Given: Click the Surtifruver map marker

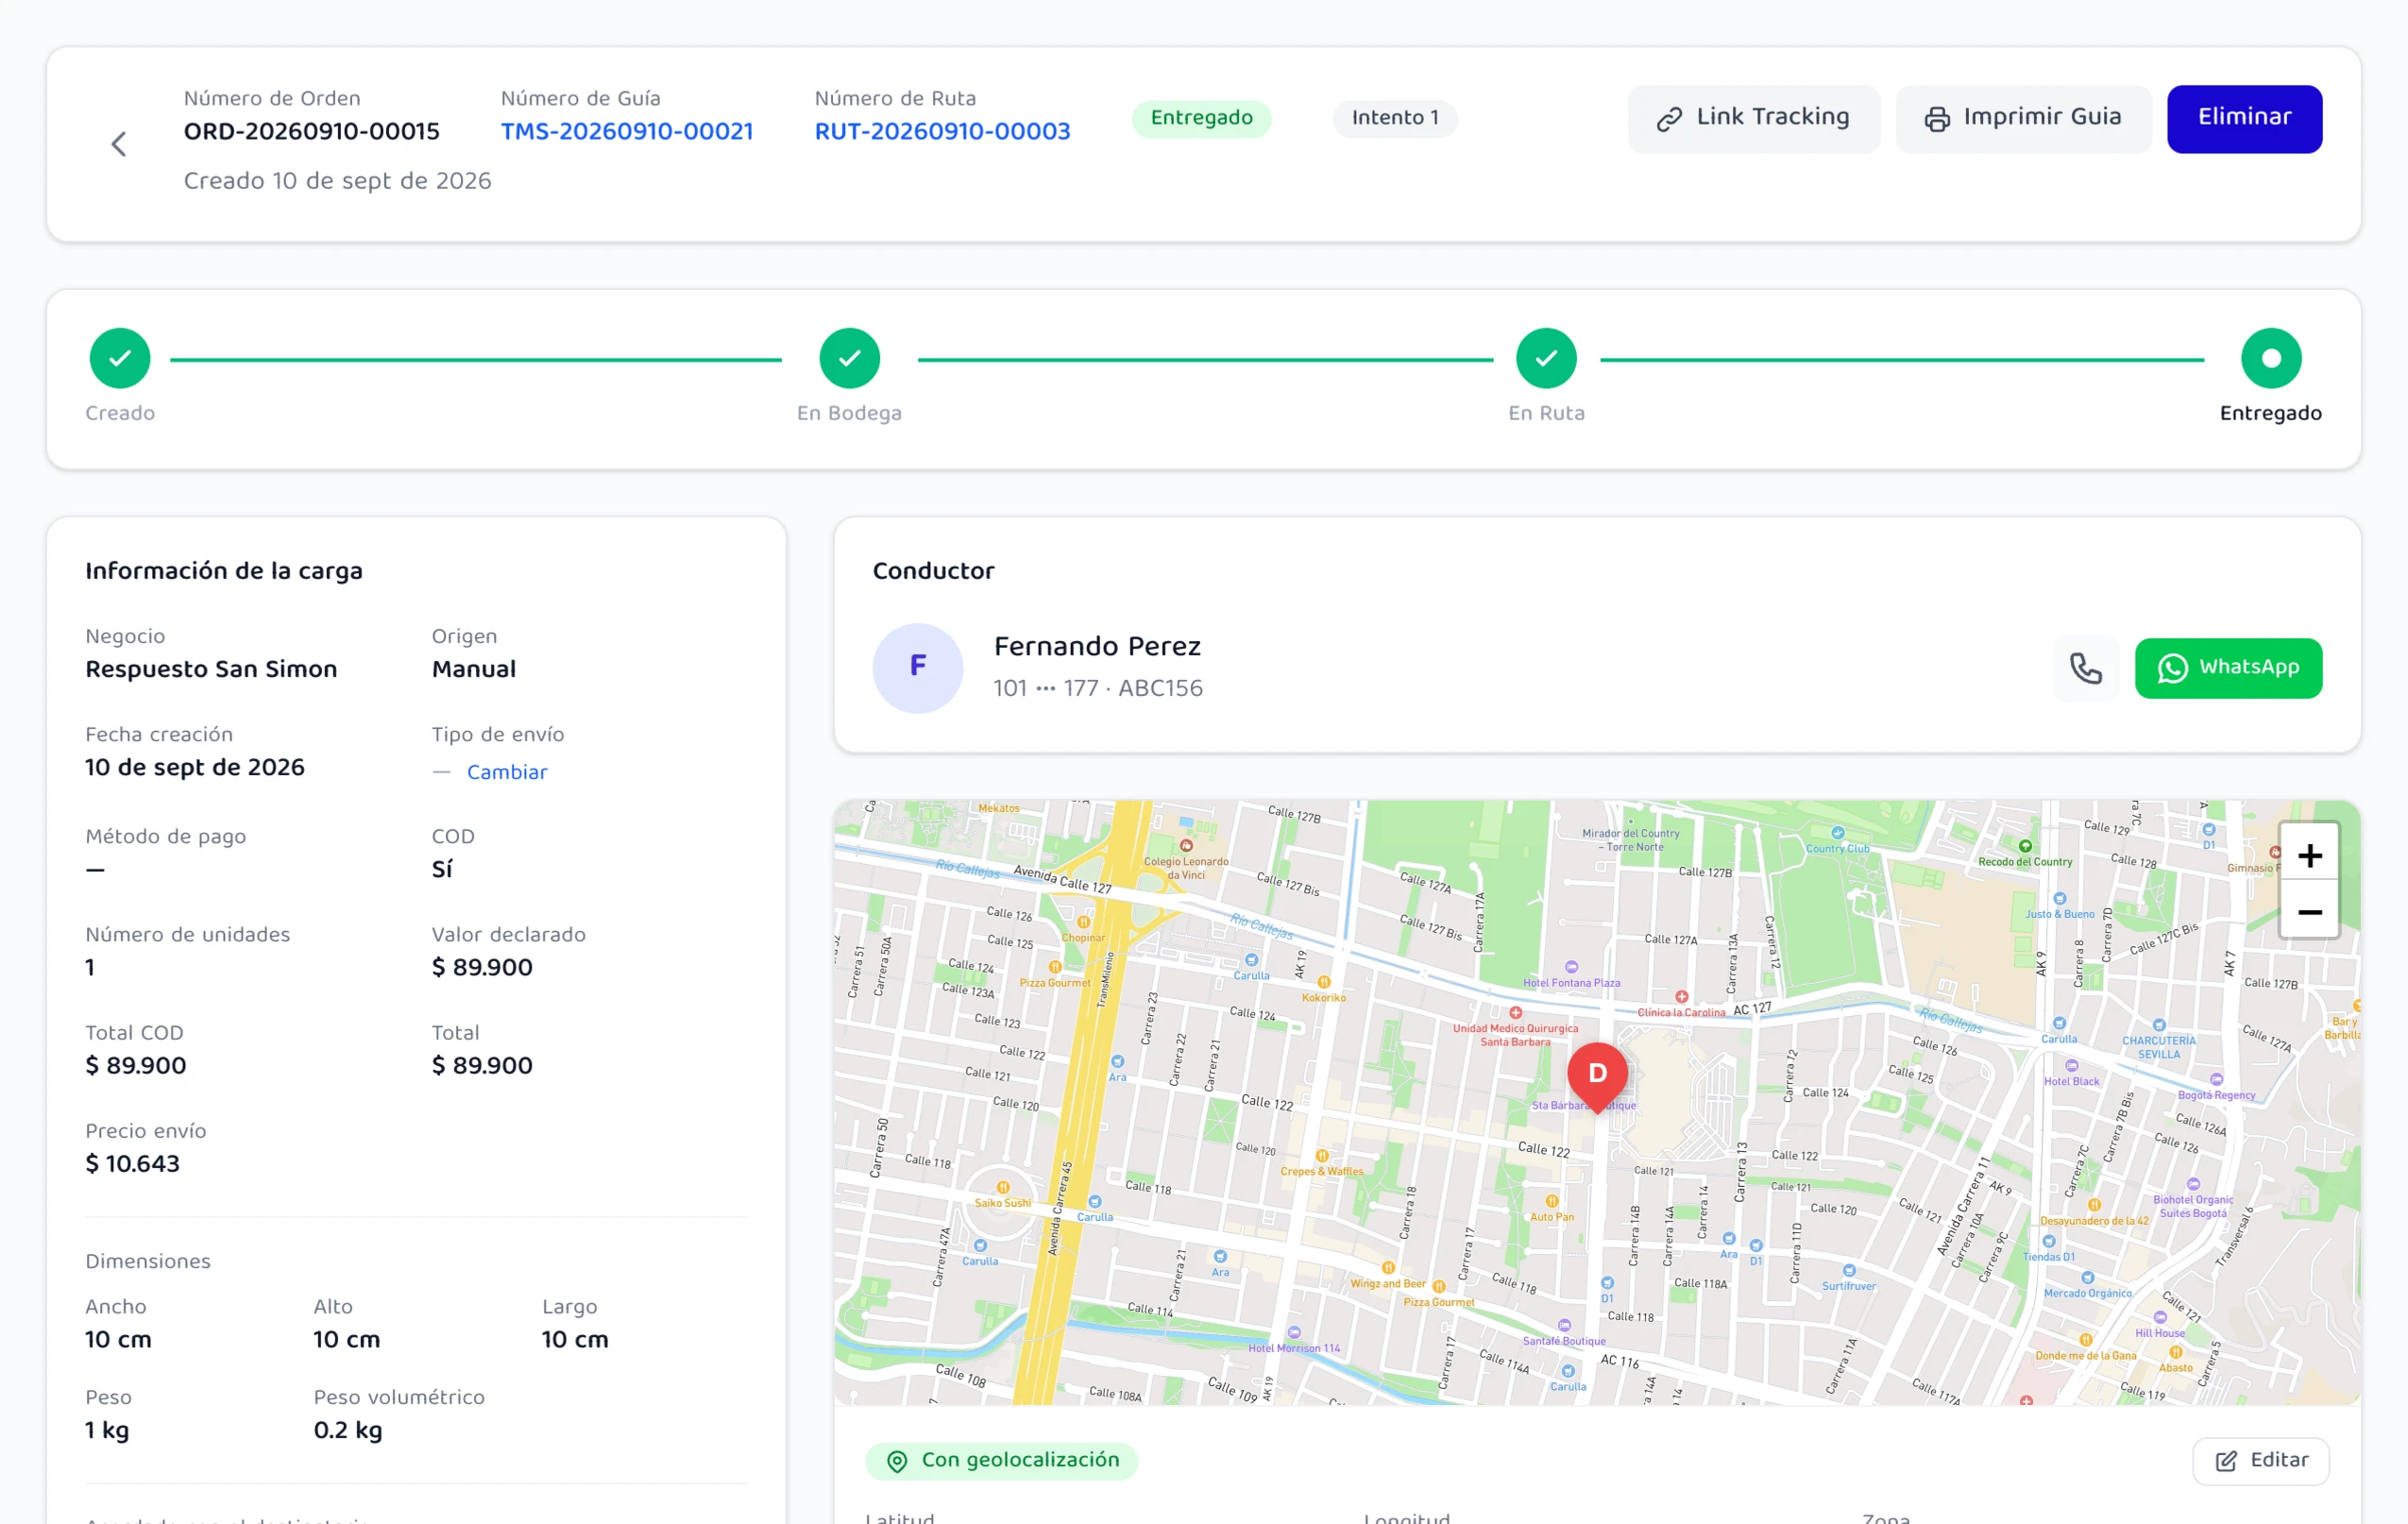Looking at the screenshot, I should (x=1849, y=1271).
